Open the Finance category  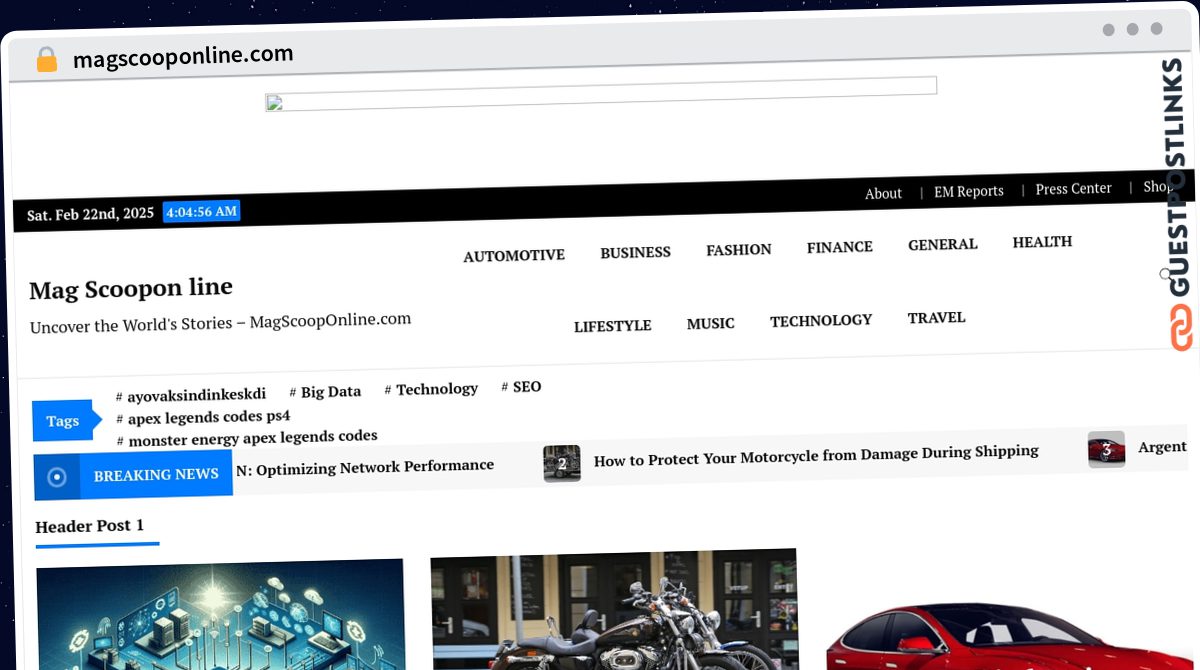840,247
